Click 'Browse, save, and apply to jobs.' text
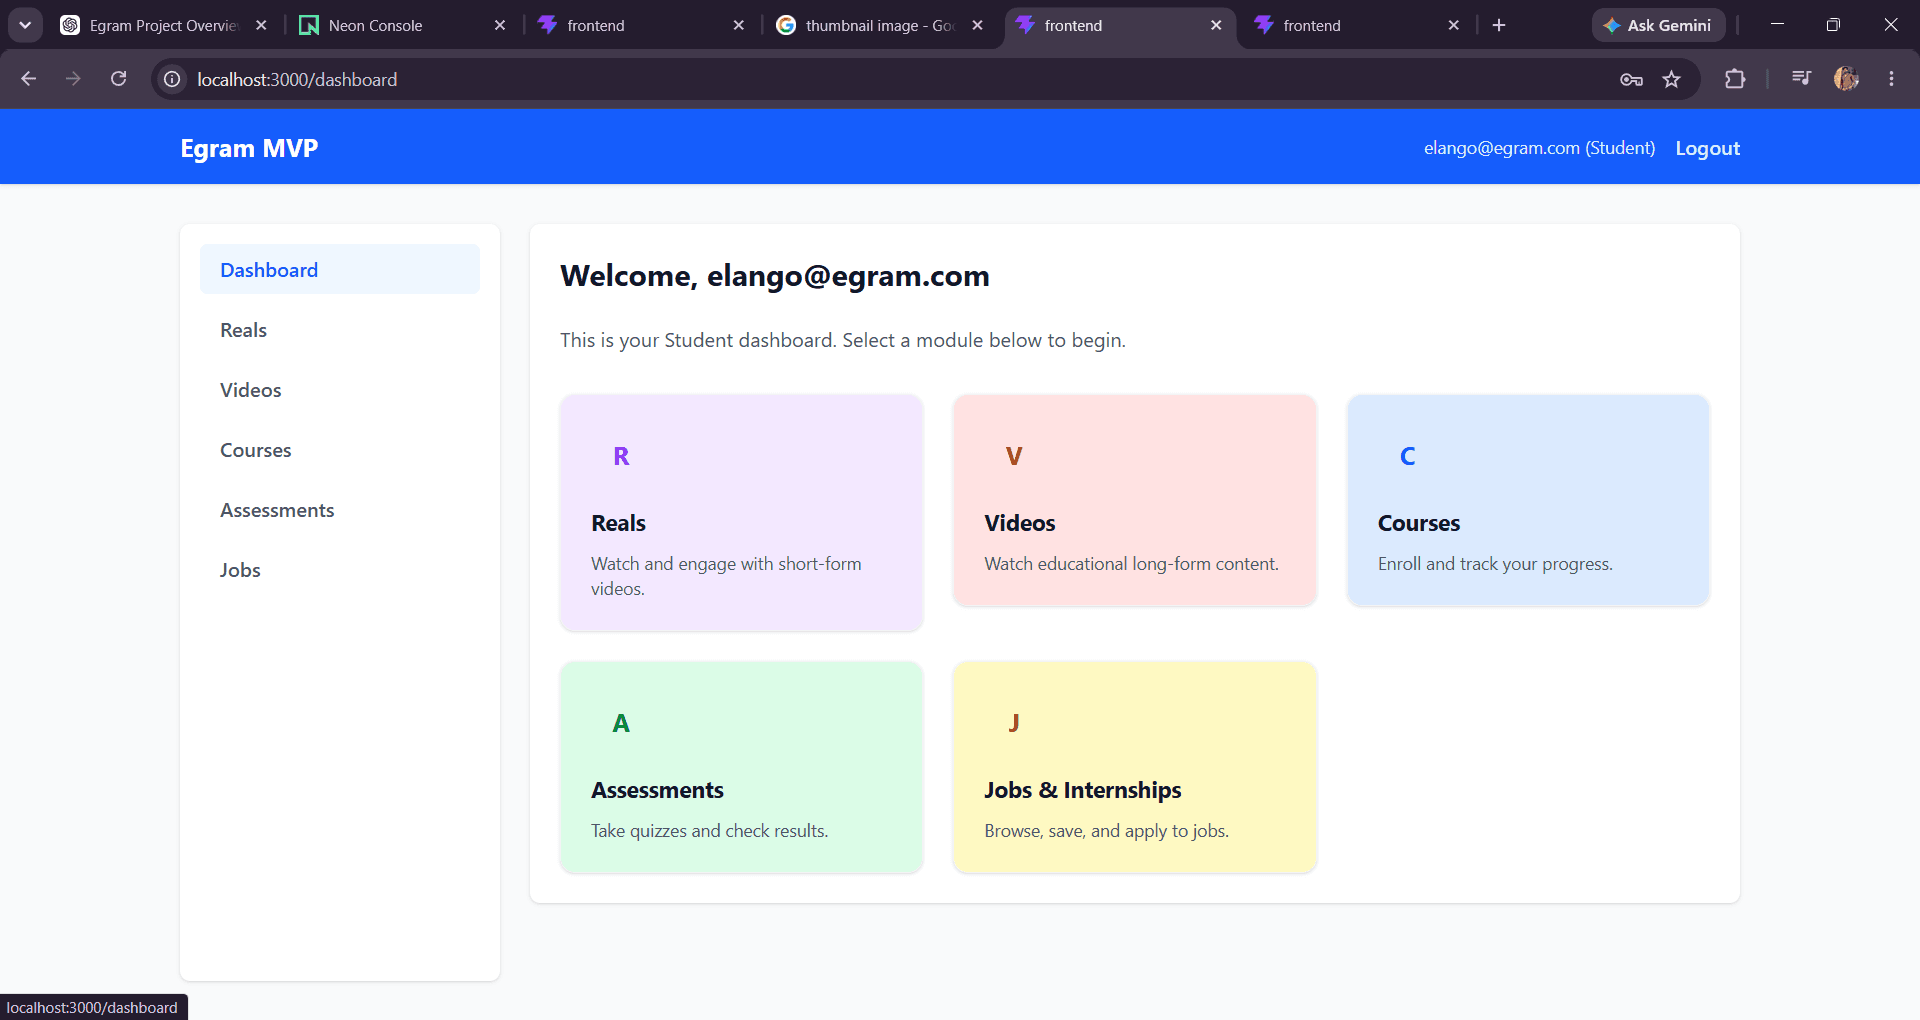This screenshot has height=1020, width=1920. tap(1106, 831)
